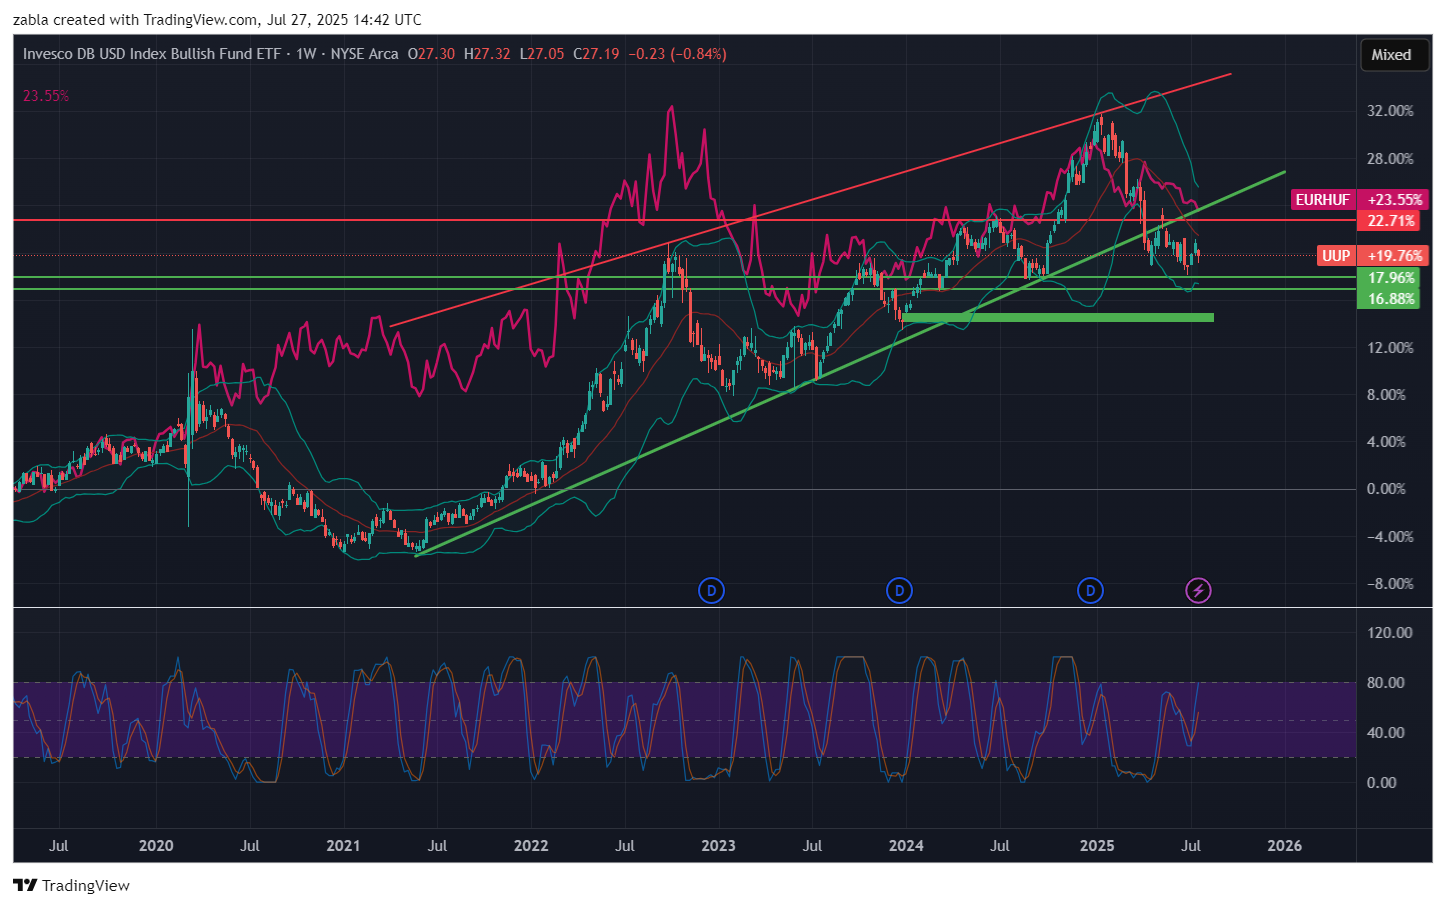Click the purple lightning event icon
The width and height of the screenshot is (1446, 907).
click(x=1198, y=591)
